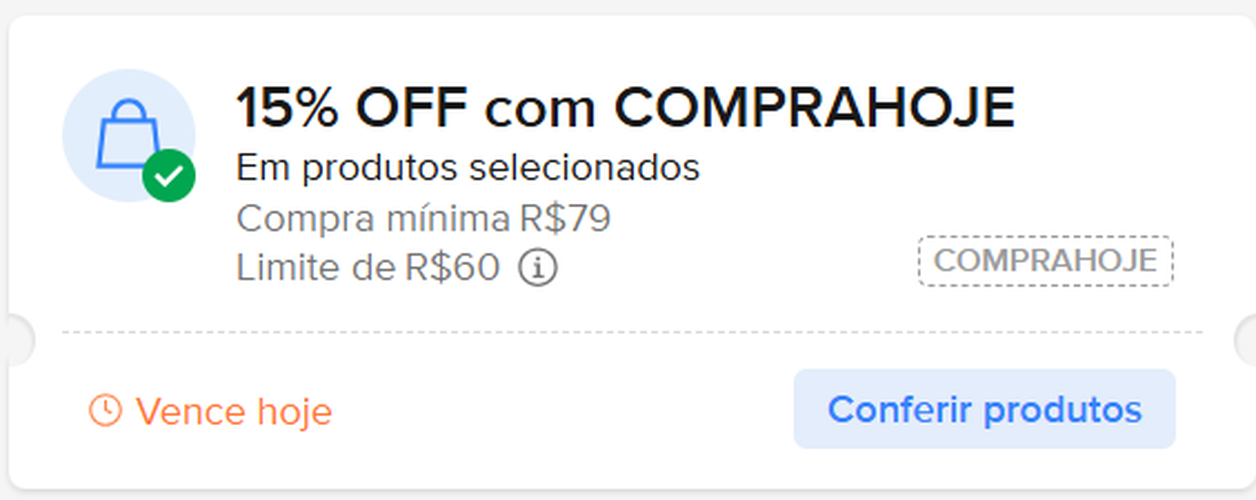Click the Compra mínima label
This screenshot has height=500, width=1256.
373,218
